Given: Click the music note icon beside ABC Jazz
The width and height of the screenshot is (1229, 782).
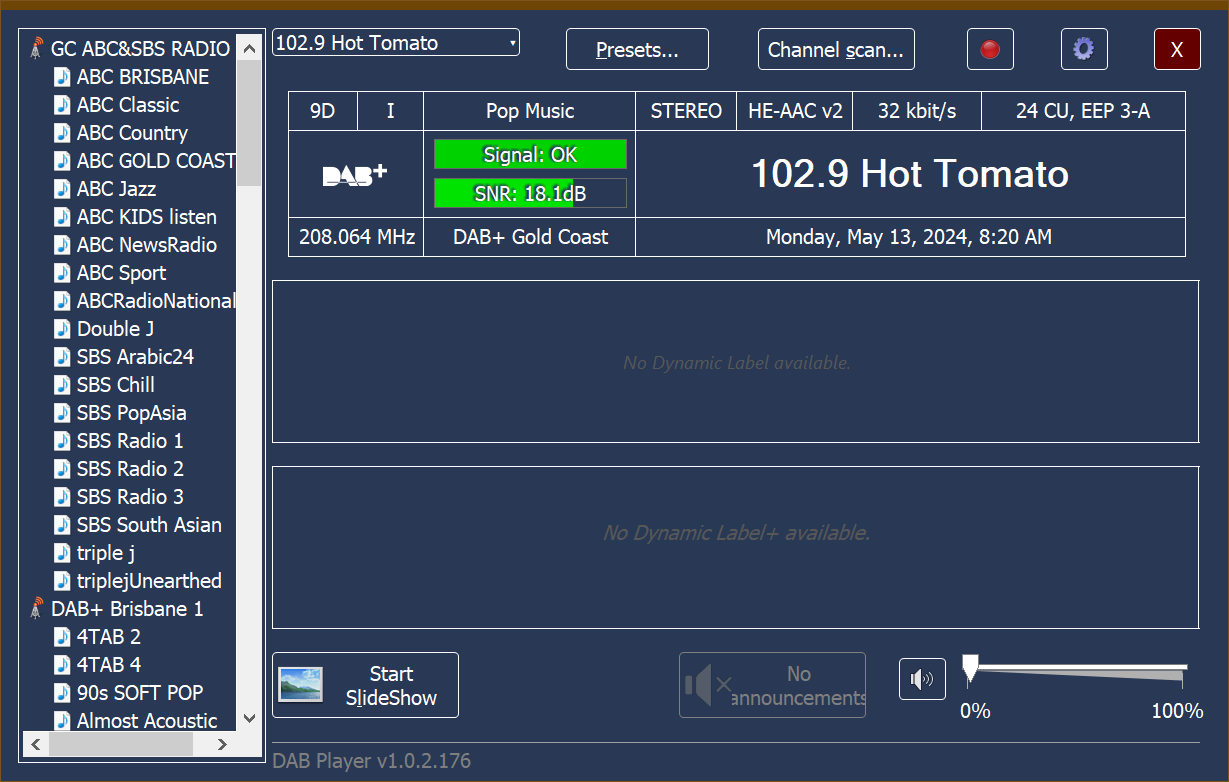Looking at the screenshot, I should [63, 189].
